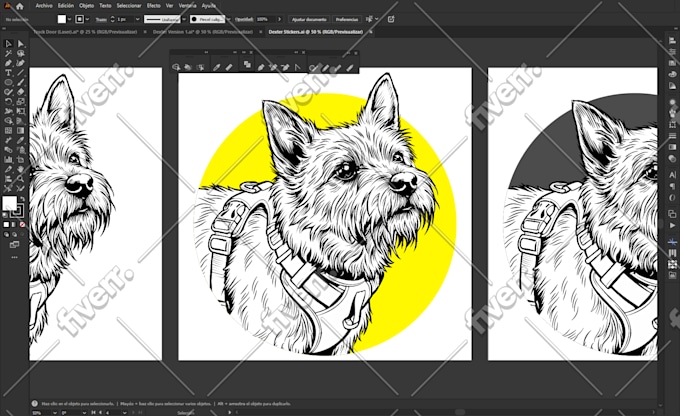Toggle Draw Behind mode
This screenshot has height=416, width=680.
pyautogui.click(x=14, y=234)
